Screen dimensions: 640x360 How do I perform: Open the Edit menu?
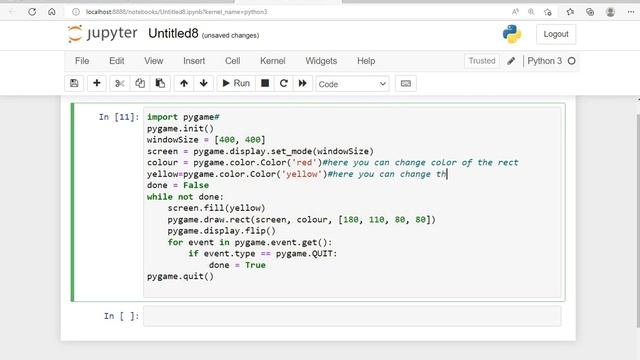point(117,61)
